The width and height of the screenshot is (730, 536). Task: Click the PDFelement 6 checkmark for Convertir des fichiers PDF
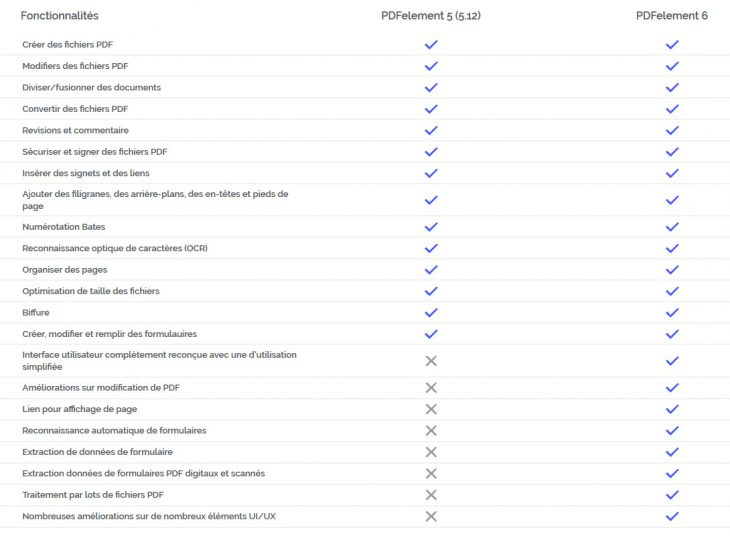[x=672, y=109]
